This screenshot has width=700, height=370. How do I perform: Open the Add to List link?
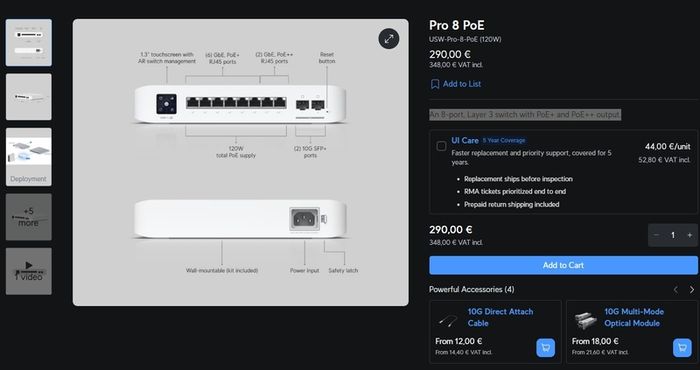[x=462, y=84]
